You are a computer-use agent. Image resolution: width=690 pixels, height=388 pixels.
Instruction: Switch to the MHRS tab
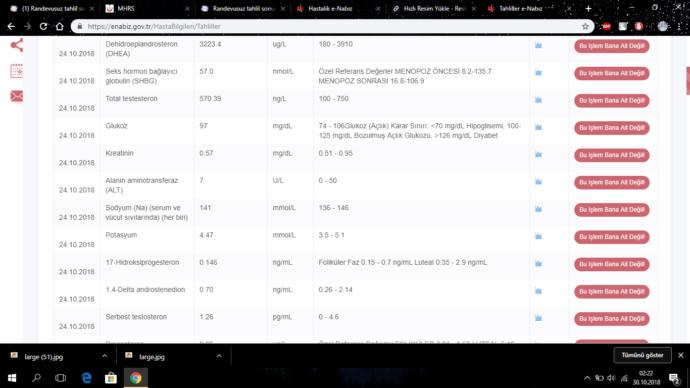coord(147,8)
